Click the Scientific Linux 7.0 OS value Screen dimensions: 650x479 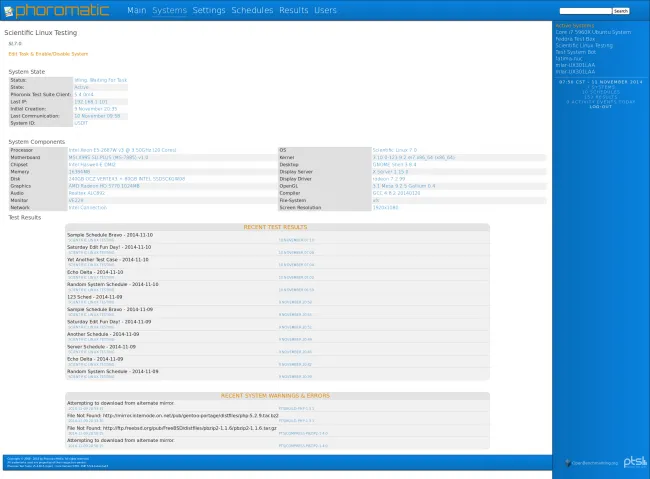395,150
